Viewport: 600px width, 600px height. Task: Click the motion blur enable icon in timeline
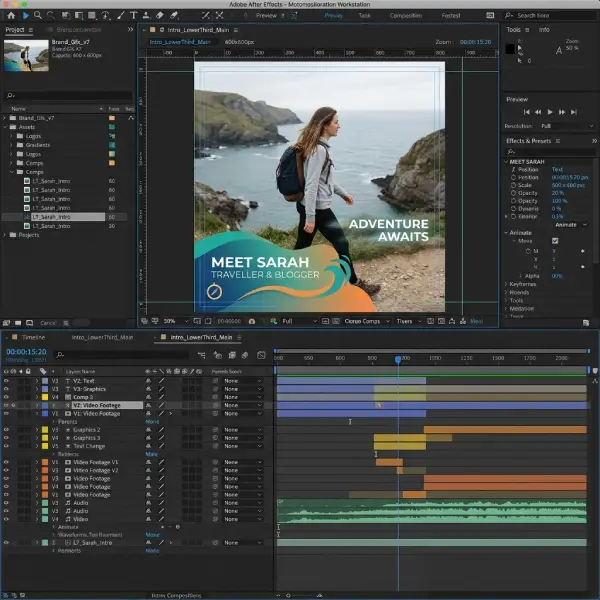[245, 355]
